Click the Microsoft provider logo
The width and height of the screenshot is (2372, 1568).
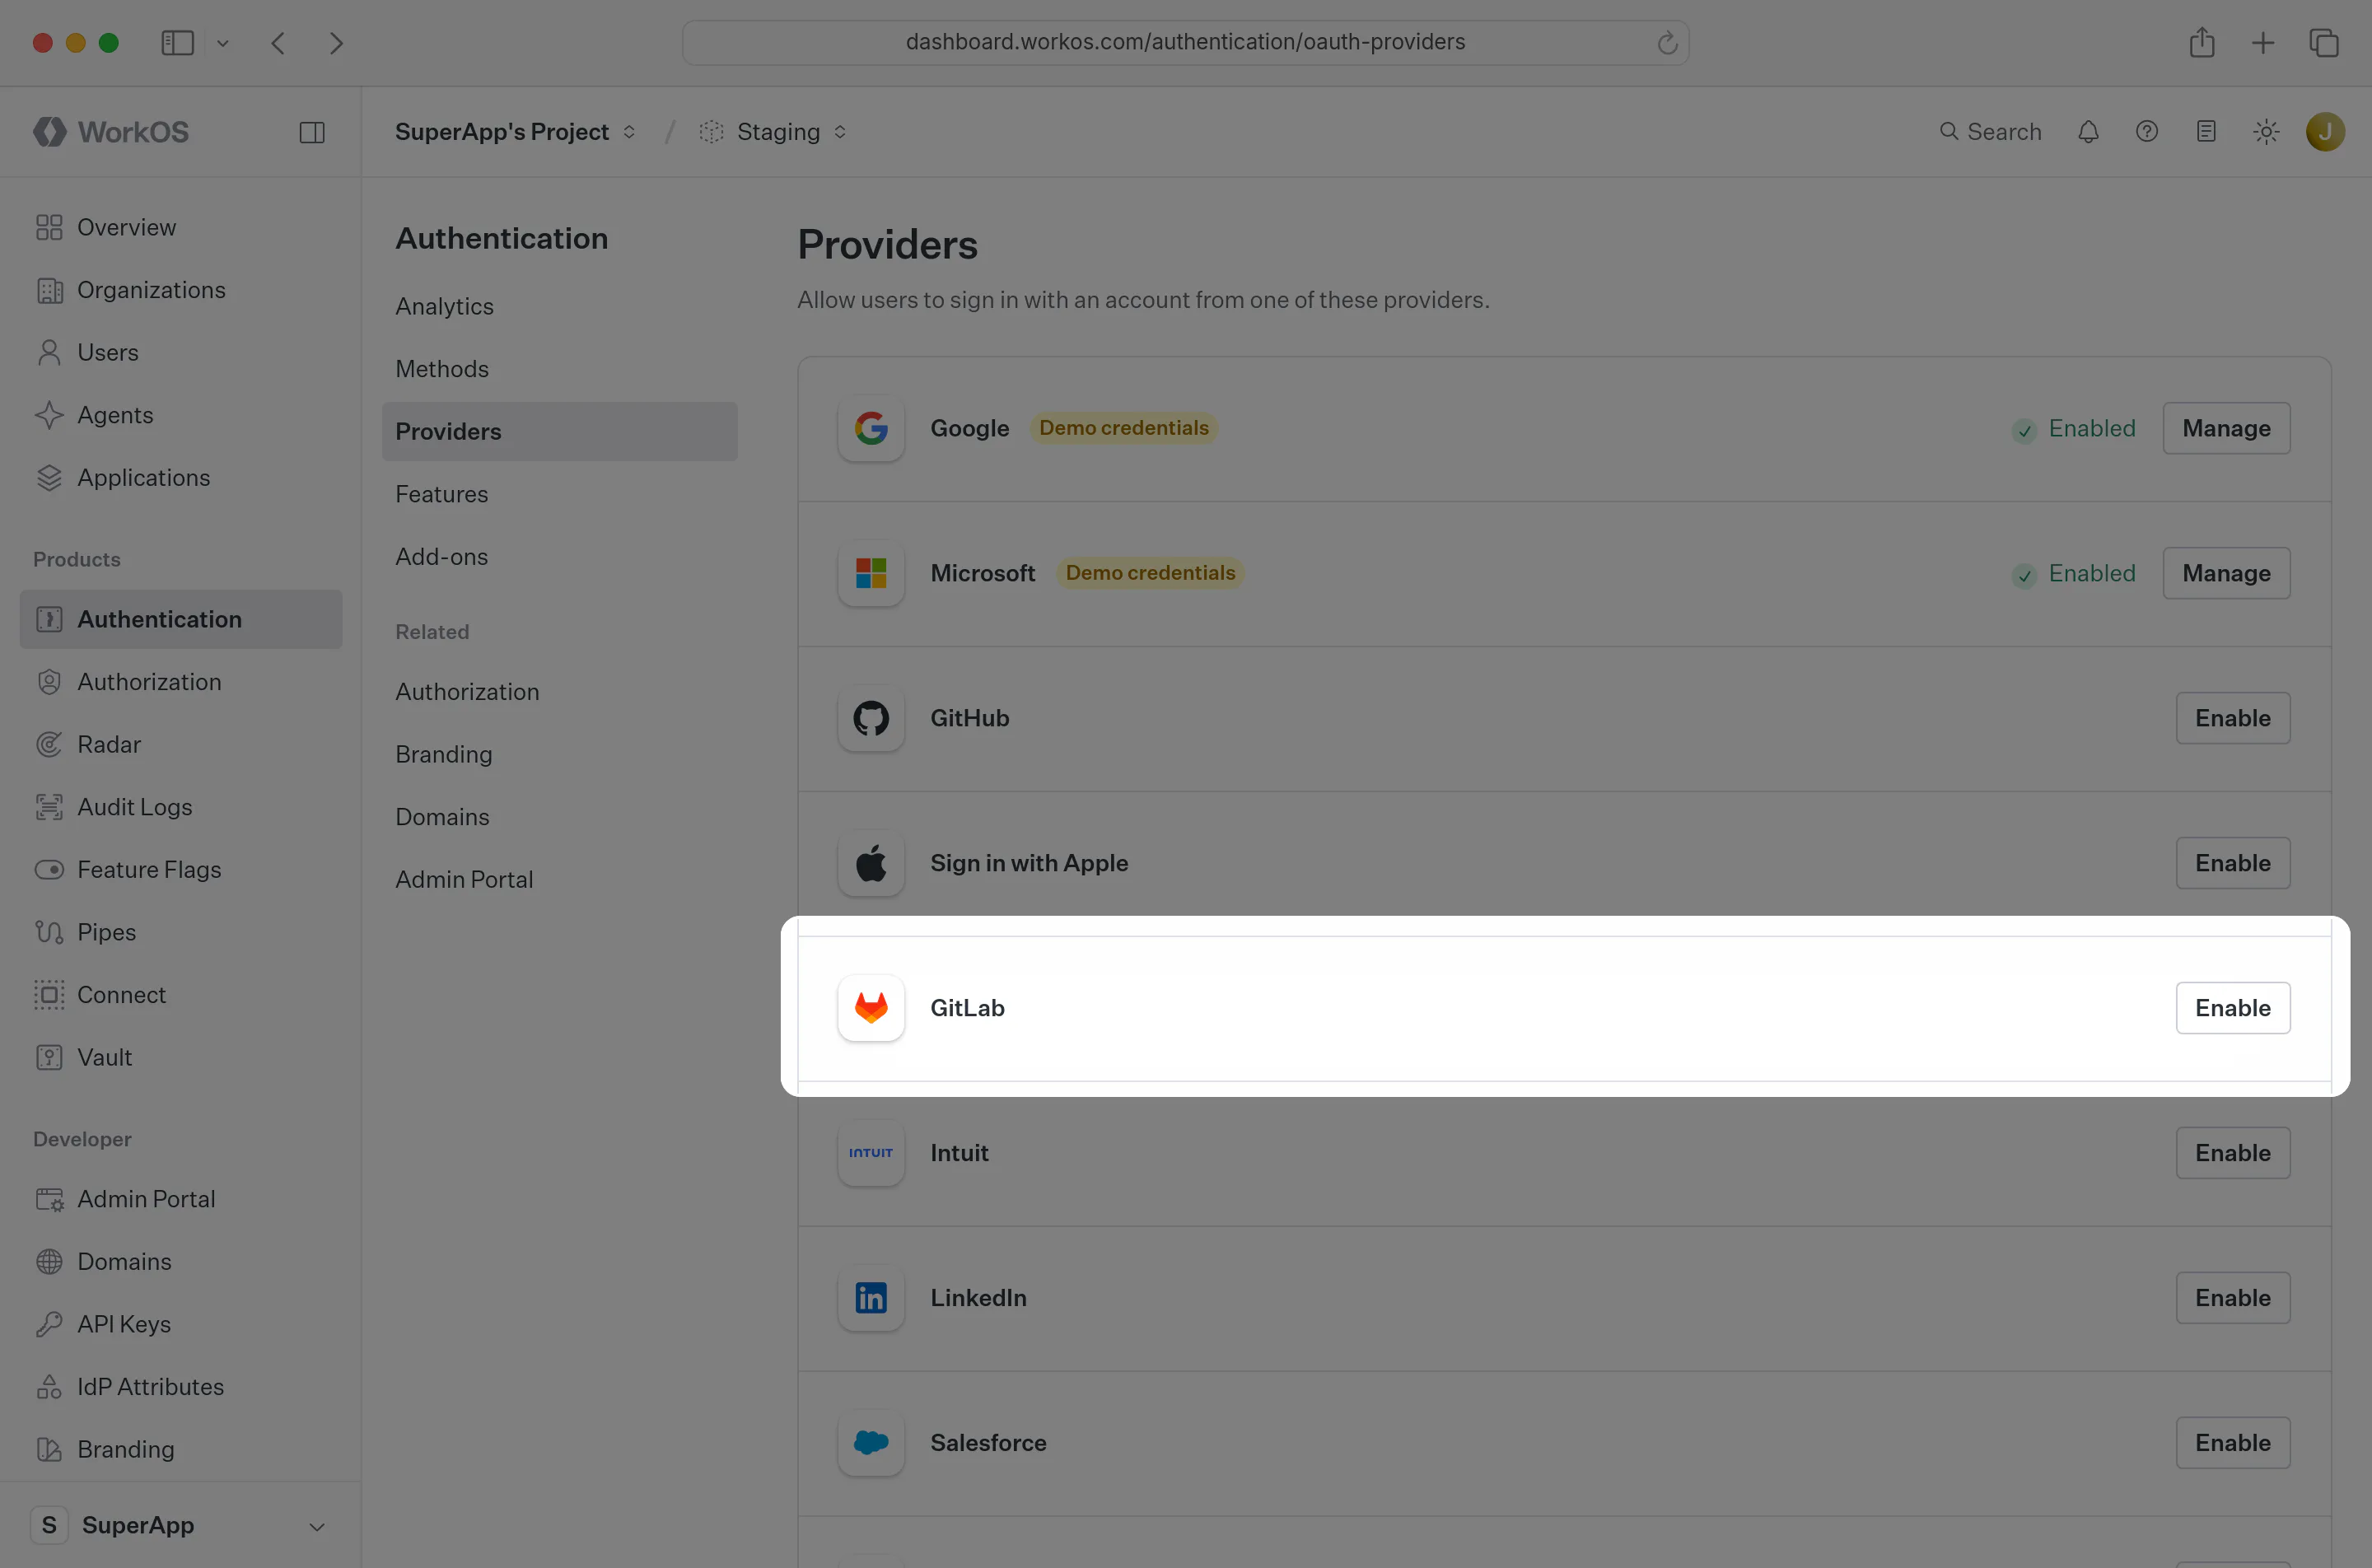871,573
